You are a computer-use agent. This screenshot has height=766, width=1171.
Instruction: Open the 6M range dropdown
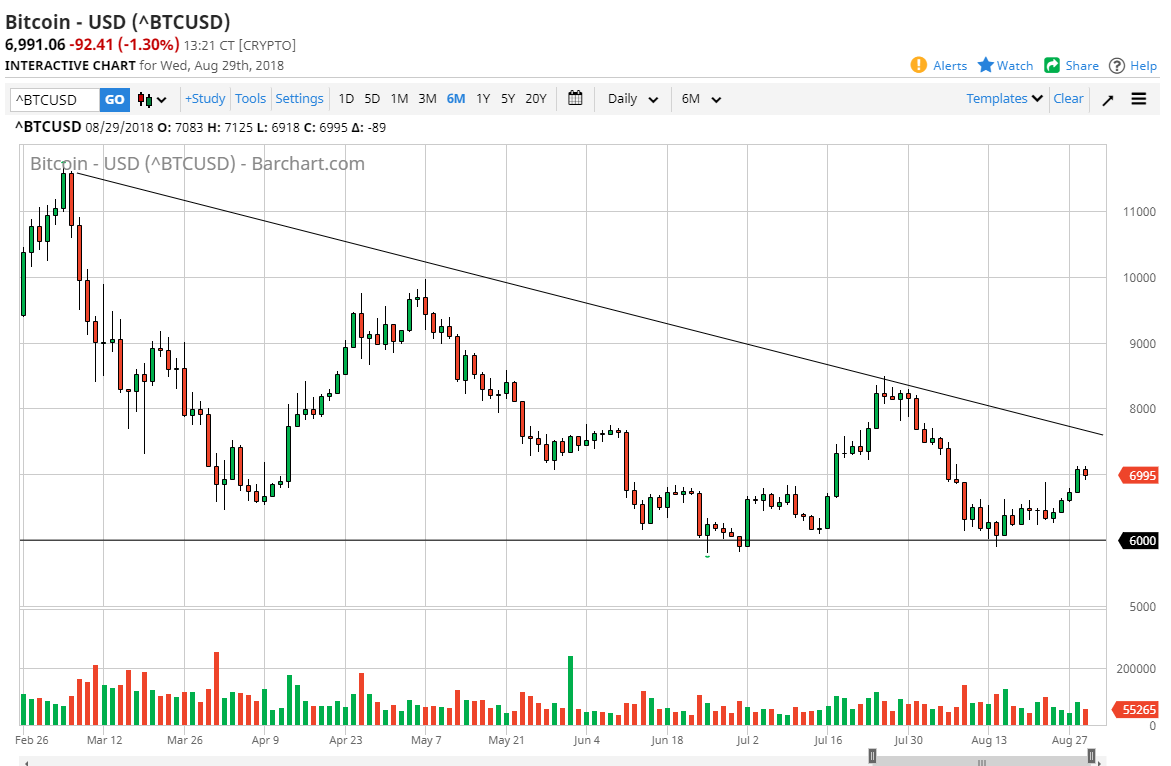(700, 99)
